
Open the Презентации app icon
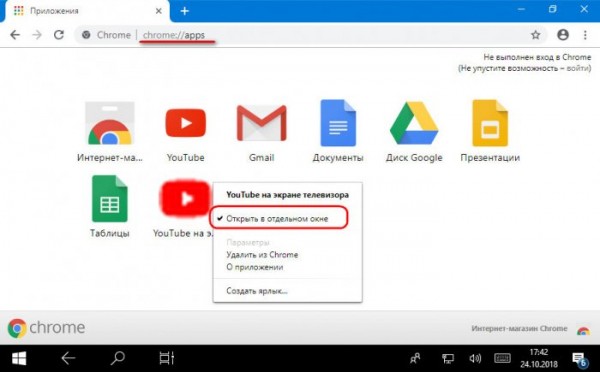pyautogui.click(x=490, y=123)
